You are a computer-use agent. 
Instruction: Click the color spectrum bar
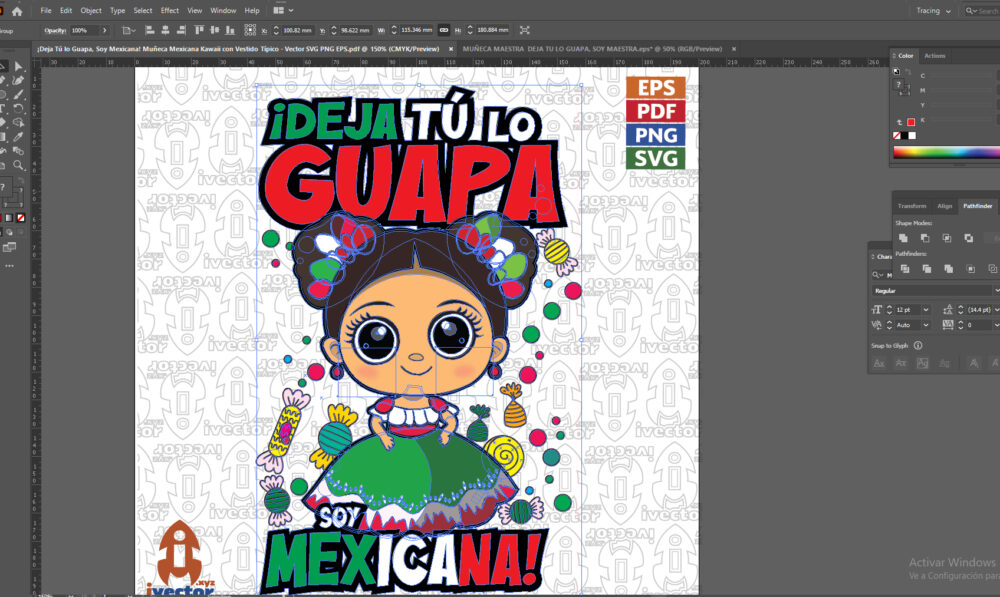tap(946, 152)
